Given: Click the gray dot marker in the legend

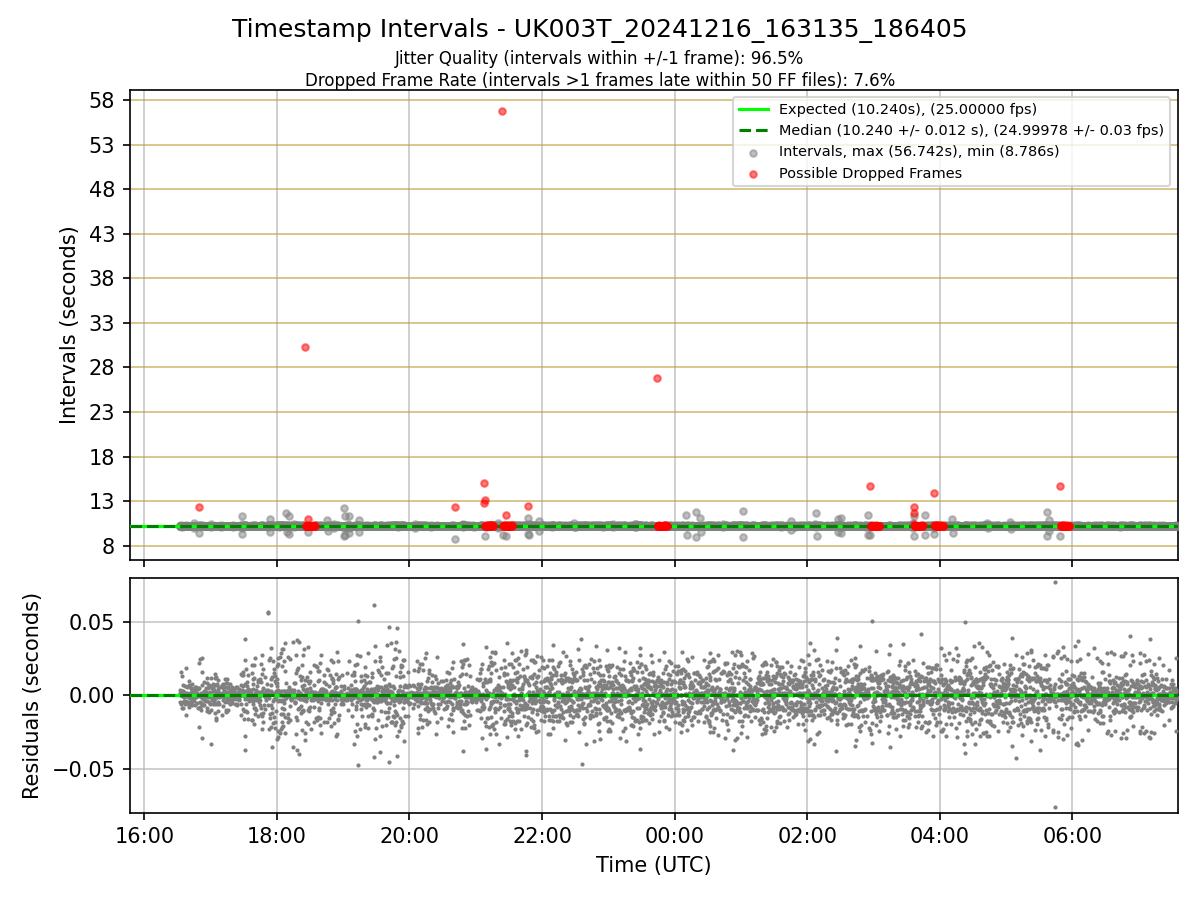Looking at the screenshot, I should tap(753, 152).
